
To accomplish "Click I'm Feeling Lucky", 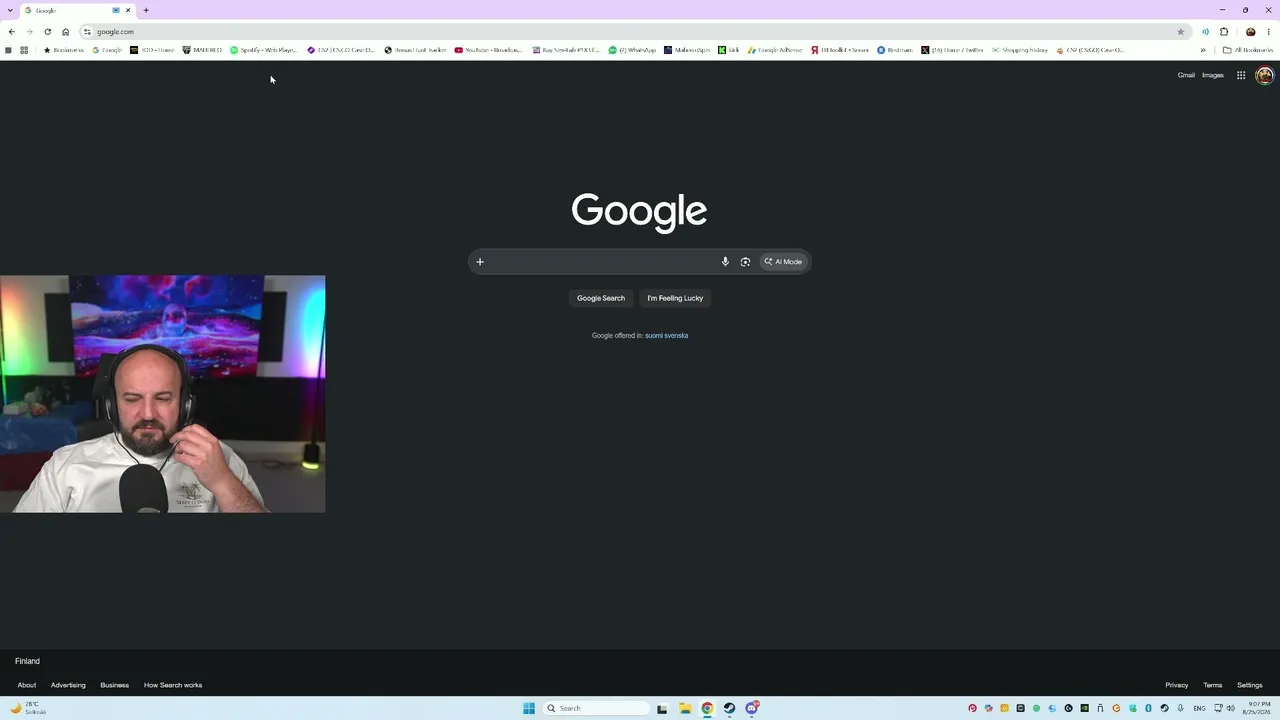I will click(x=675, y=298).
